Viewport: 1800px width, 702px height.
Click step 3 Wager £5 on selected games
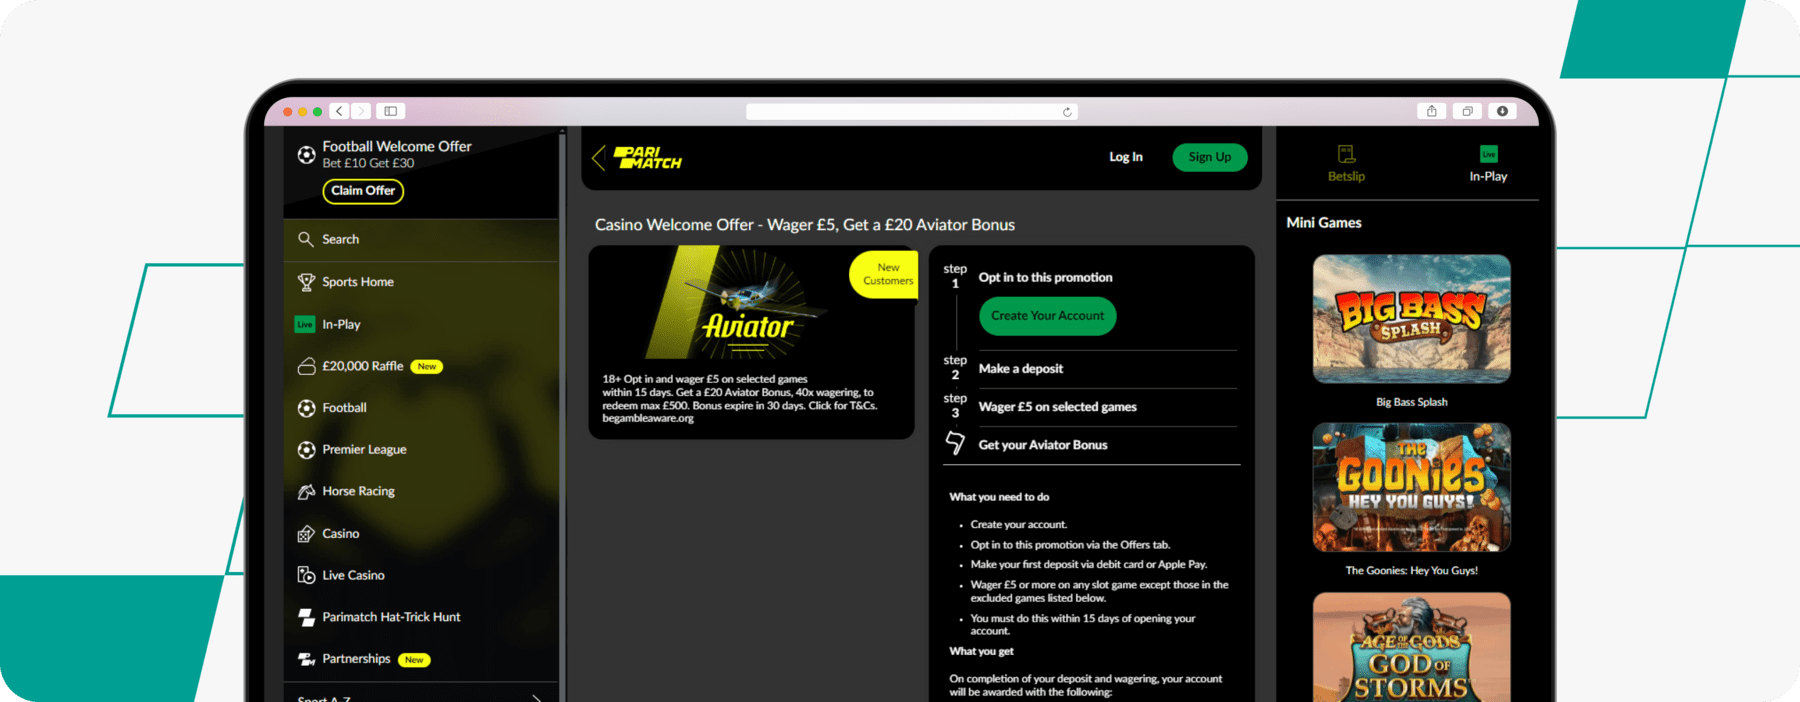(x=1057, y=407)
